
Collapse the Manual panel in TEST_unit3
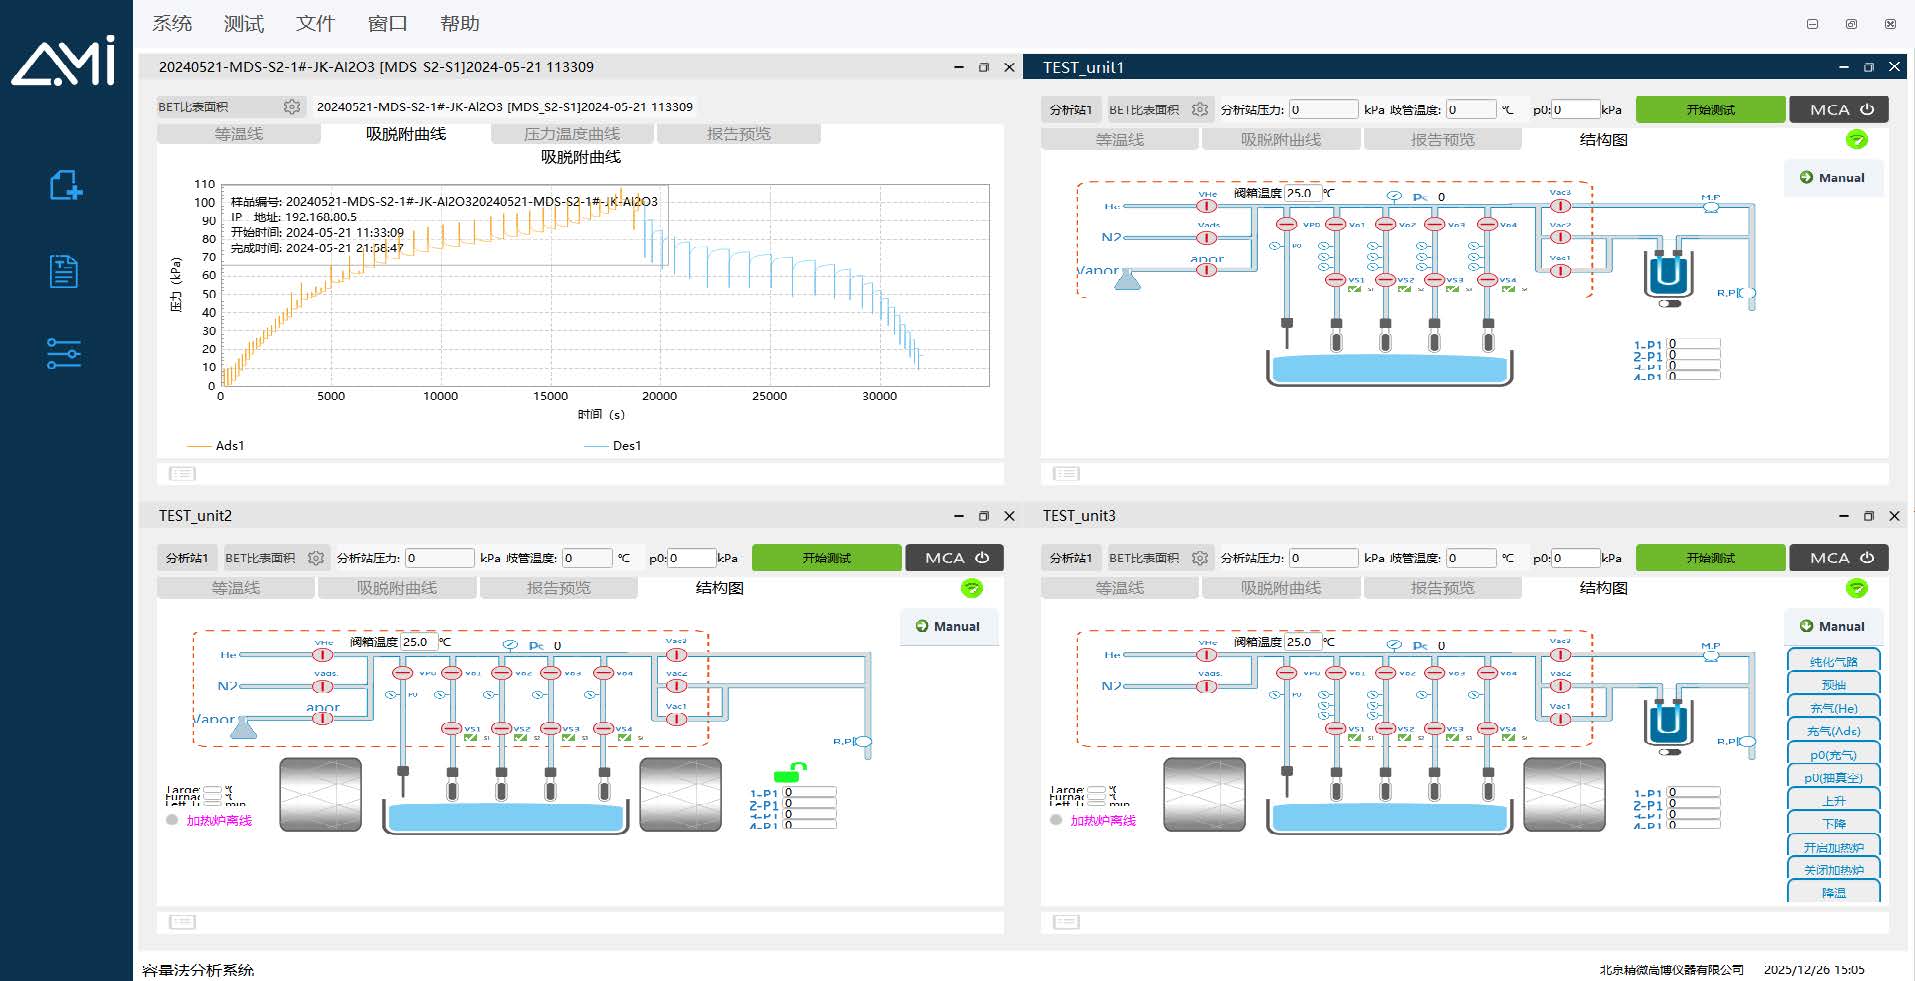pyautogui.click(x=1832, y=627)
